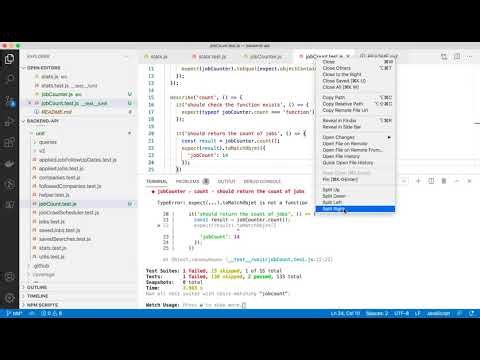Split the terminal with split icon
This screenshot has height=360, width=480.
coord(431,181)
